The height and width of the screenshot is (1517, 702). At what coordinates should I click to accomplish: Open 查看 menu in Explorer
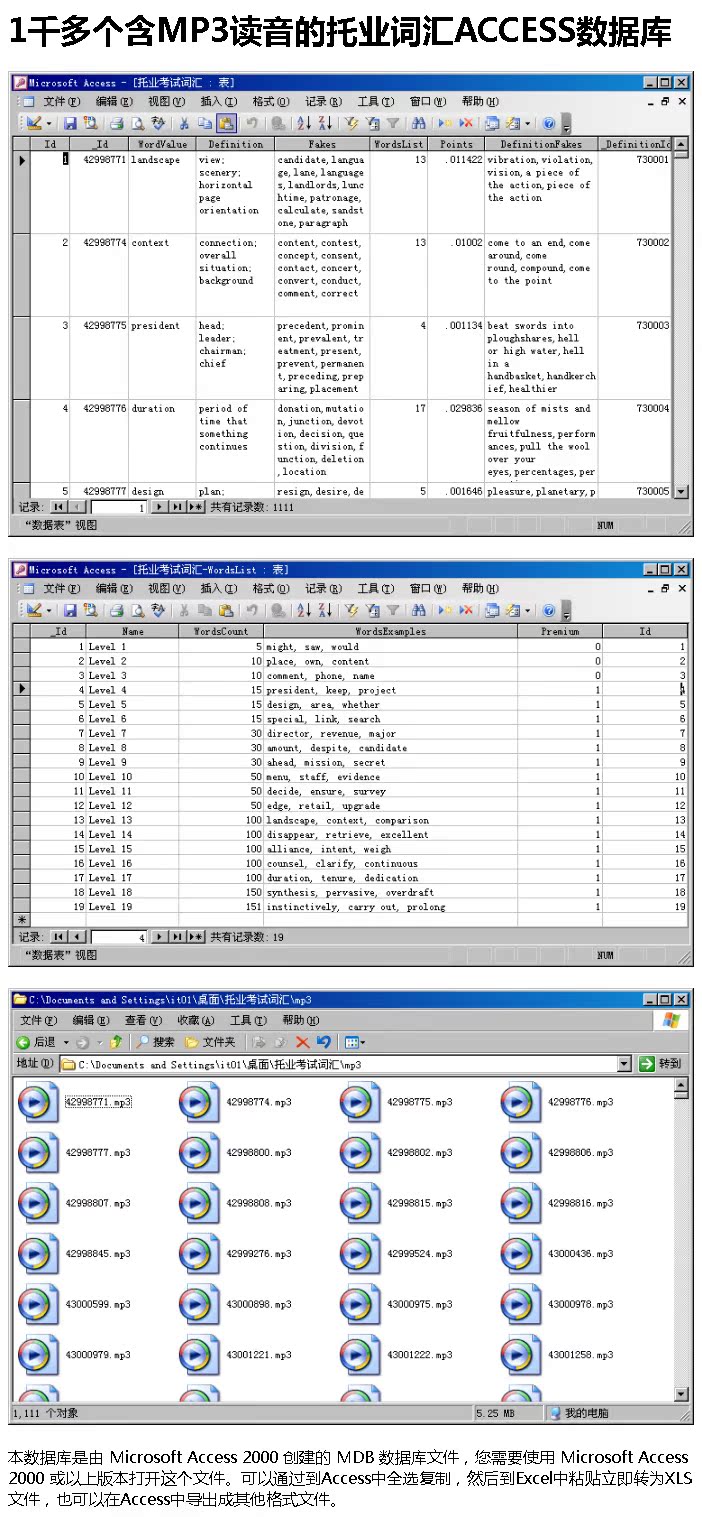click(143, 1020)
